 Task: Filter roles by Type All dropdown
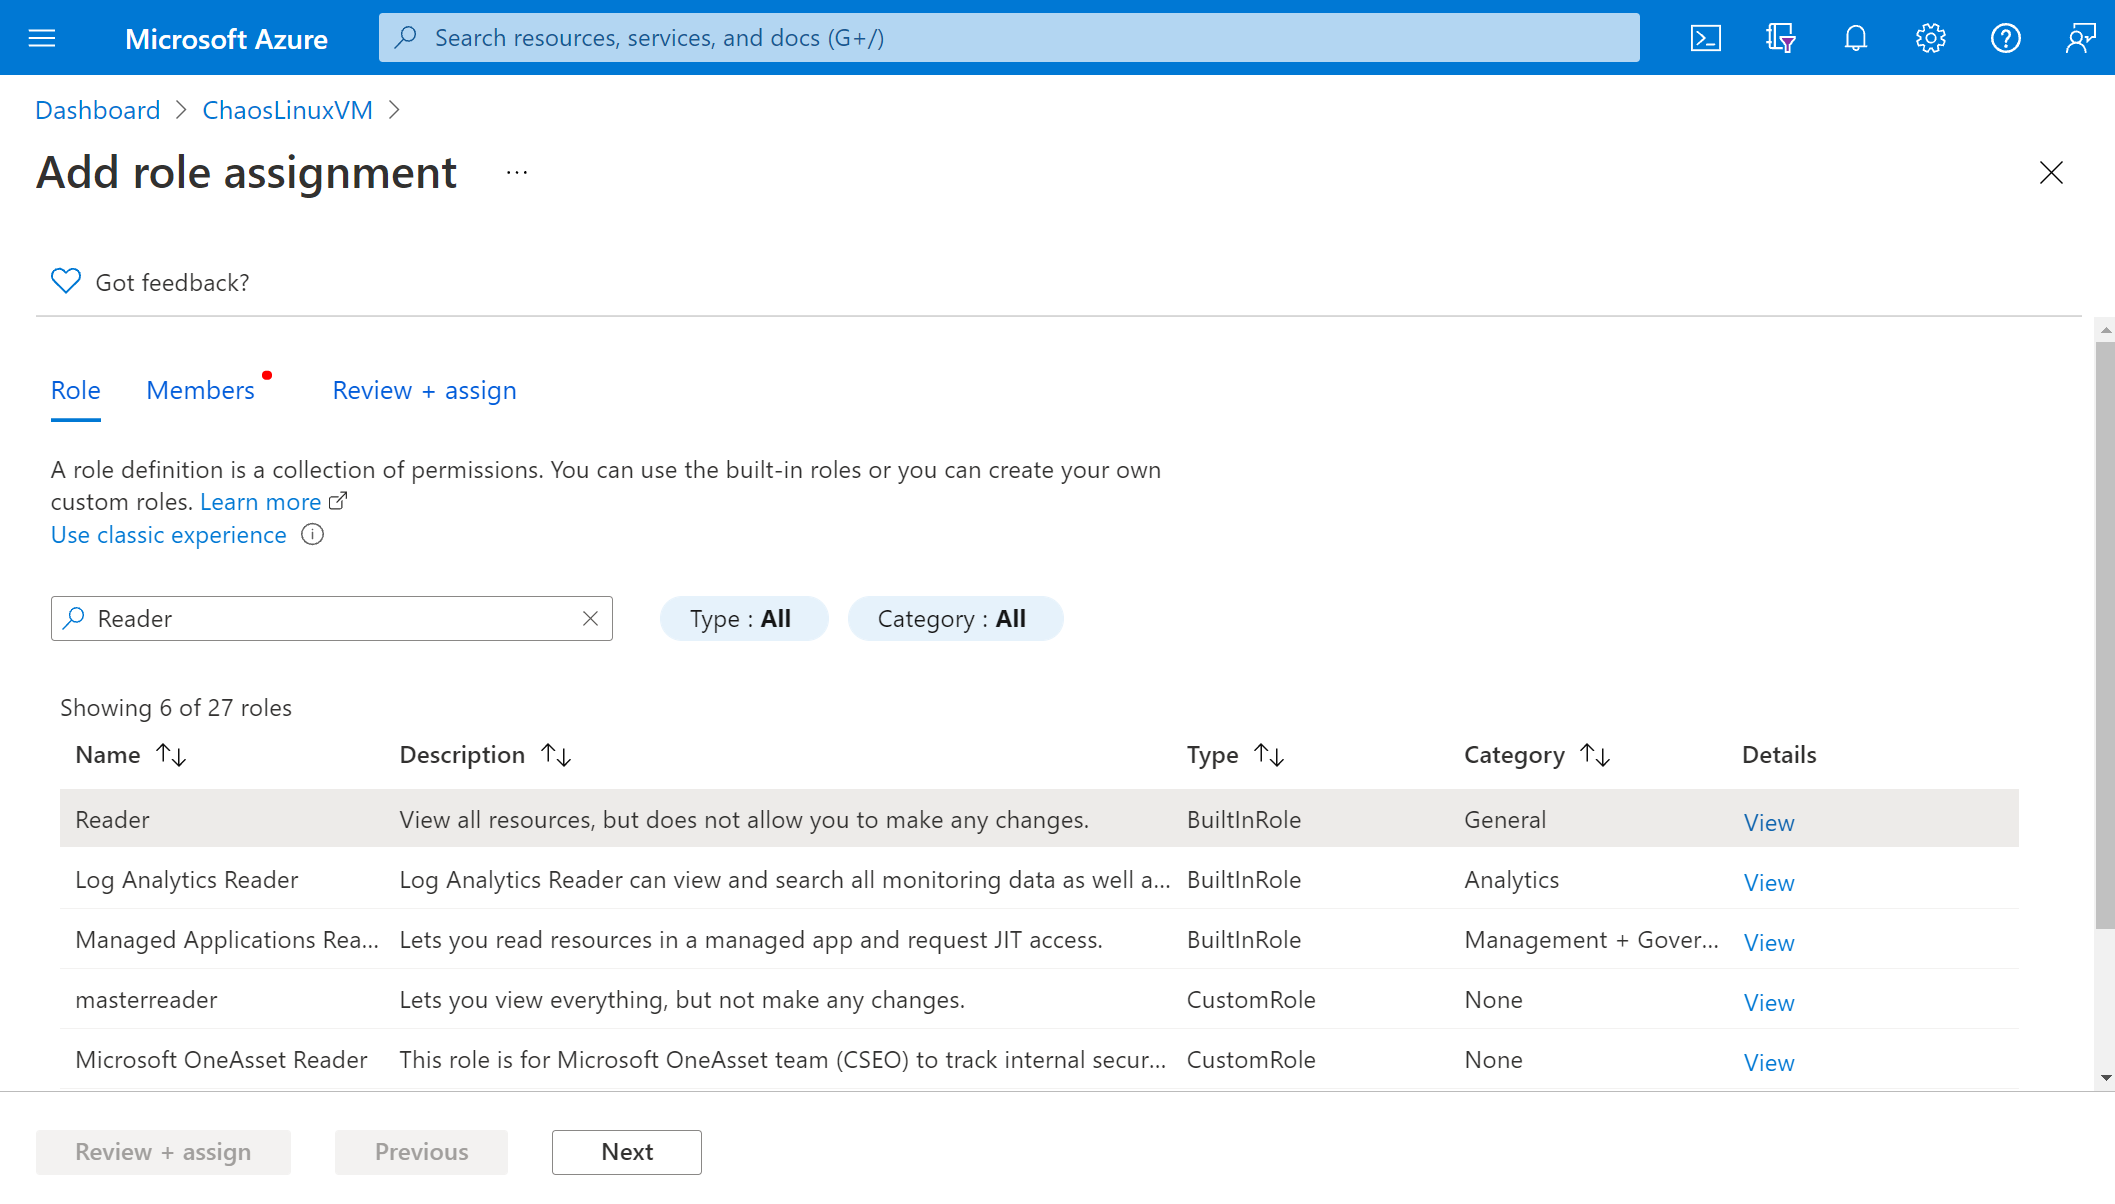[x=741, y=619]
